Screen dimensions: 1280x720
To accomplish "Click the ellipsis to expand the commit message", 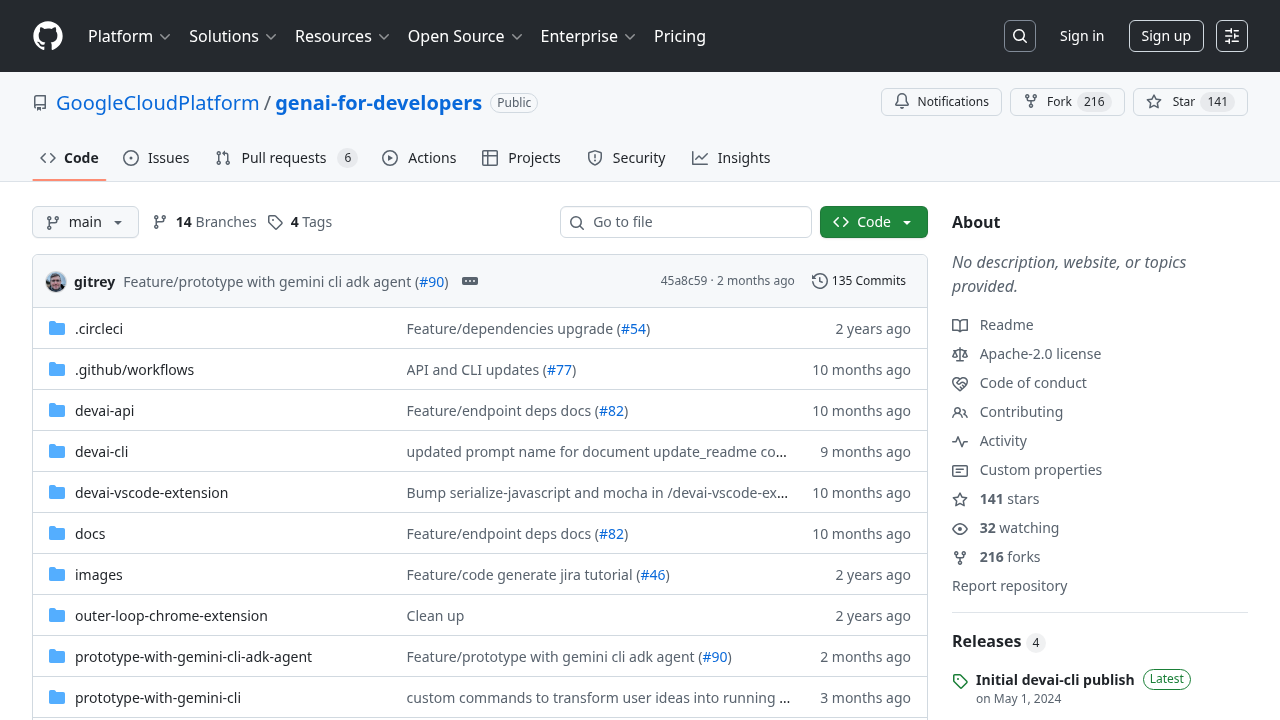I will point(470,281).
